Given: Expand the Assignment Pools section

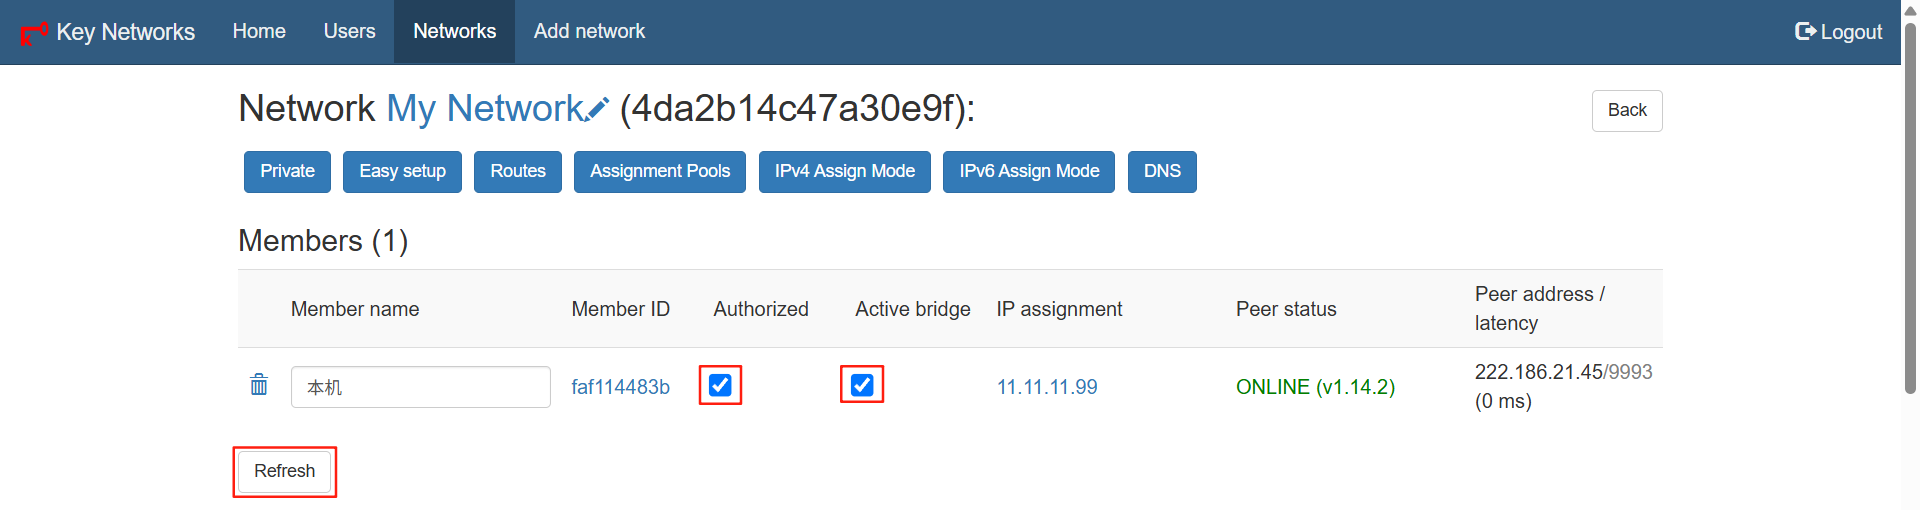Looking at the screenshot, I should click(659, 171).
